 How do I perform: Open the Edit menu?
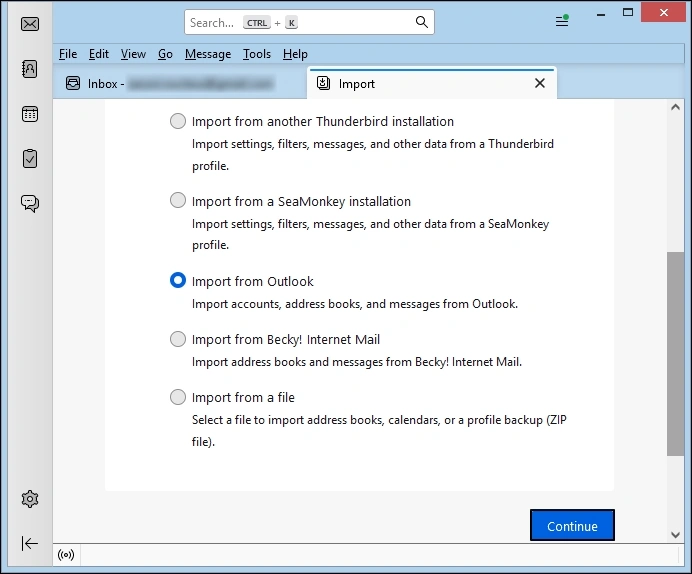[x=98, y=54]
